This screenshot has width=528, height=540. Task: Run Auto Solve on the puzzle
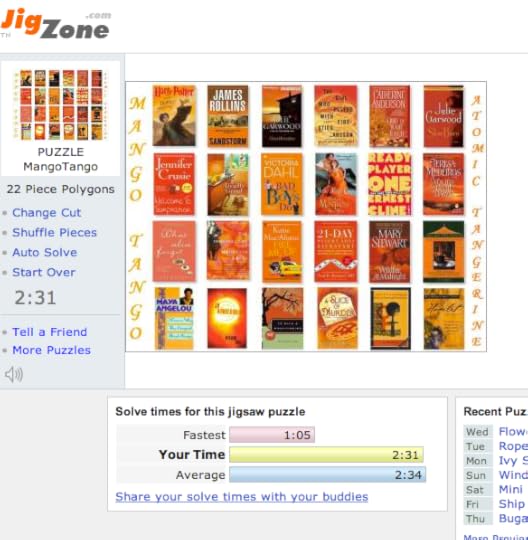pyautogui.click(x=45, y=252)
